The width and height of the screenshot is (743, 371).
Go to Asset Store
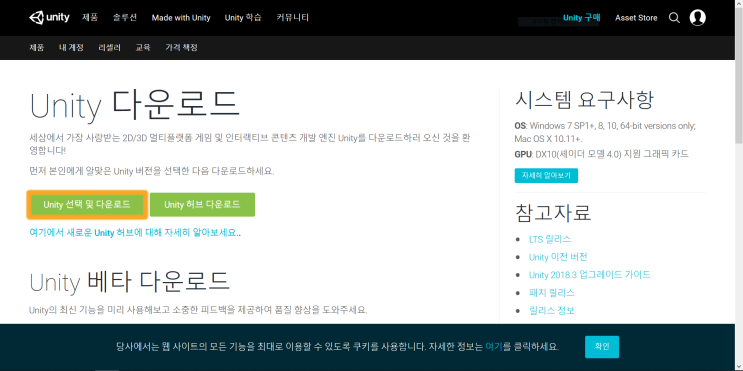(636, 18)
